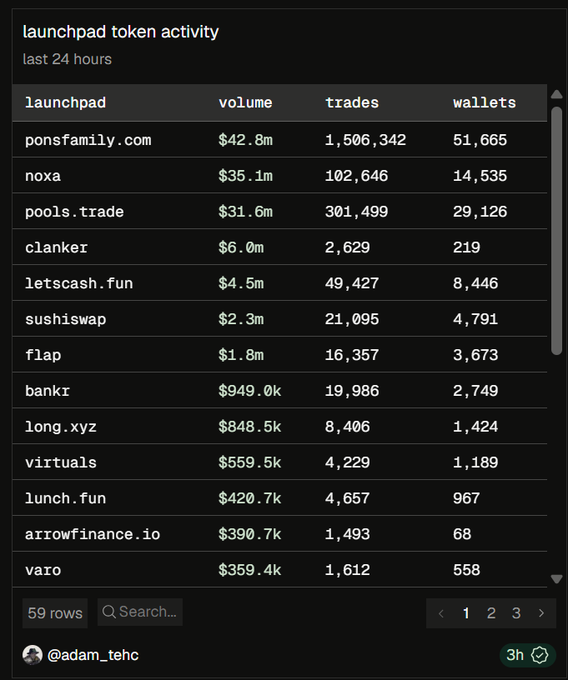Click the flap launchpad name
The height and width of the screenshot is (680, 568).
coord(43,355)
